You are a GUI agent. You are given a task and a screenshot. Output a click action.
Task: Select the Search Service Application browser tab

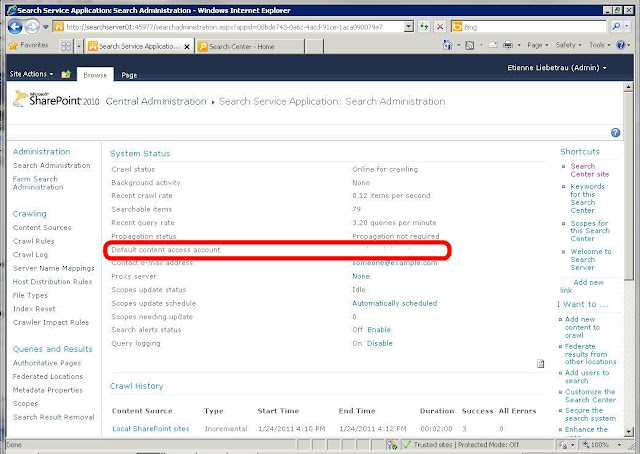[x=140, y=47]
